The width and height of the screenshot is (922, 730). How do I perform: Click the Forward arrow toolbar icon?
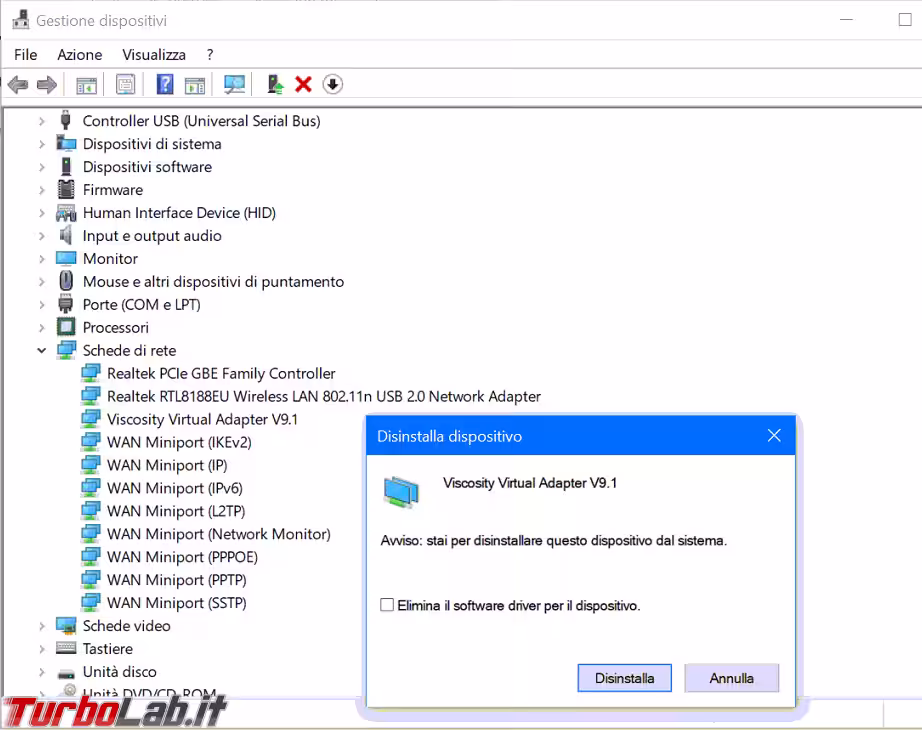(46, 85)
